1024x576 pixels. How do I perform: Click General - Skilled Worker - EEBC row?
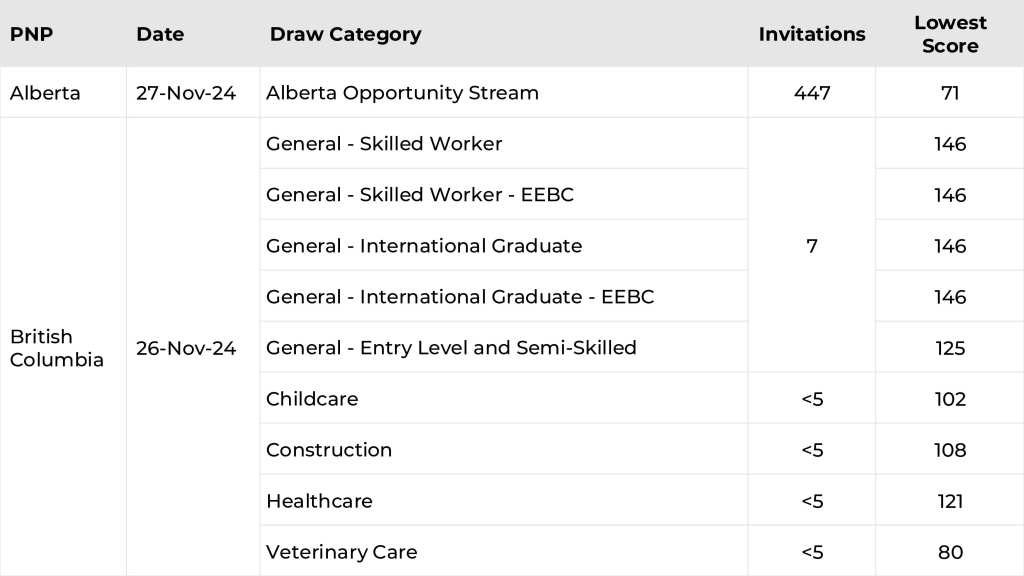(420, 195)
